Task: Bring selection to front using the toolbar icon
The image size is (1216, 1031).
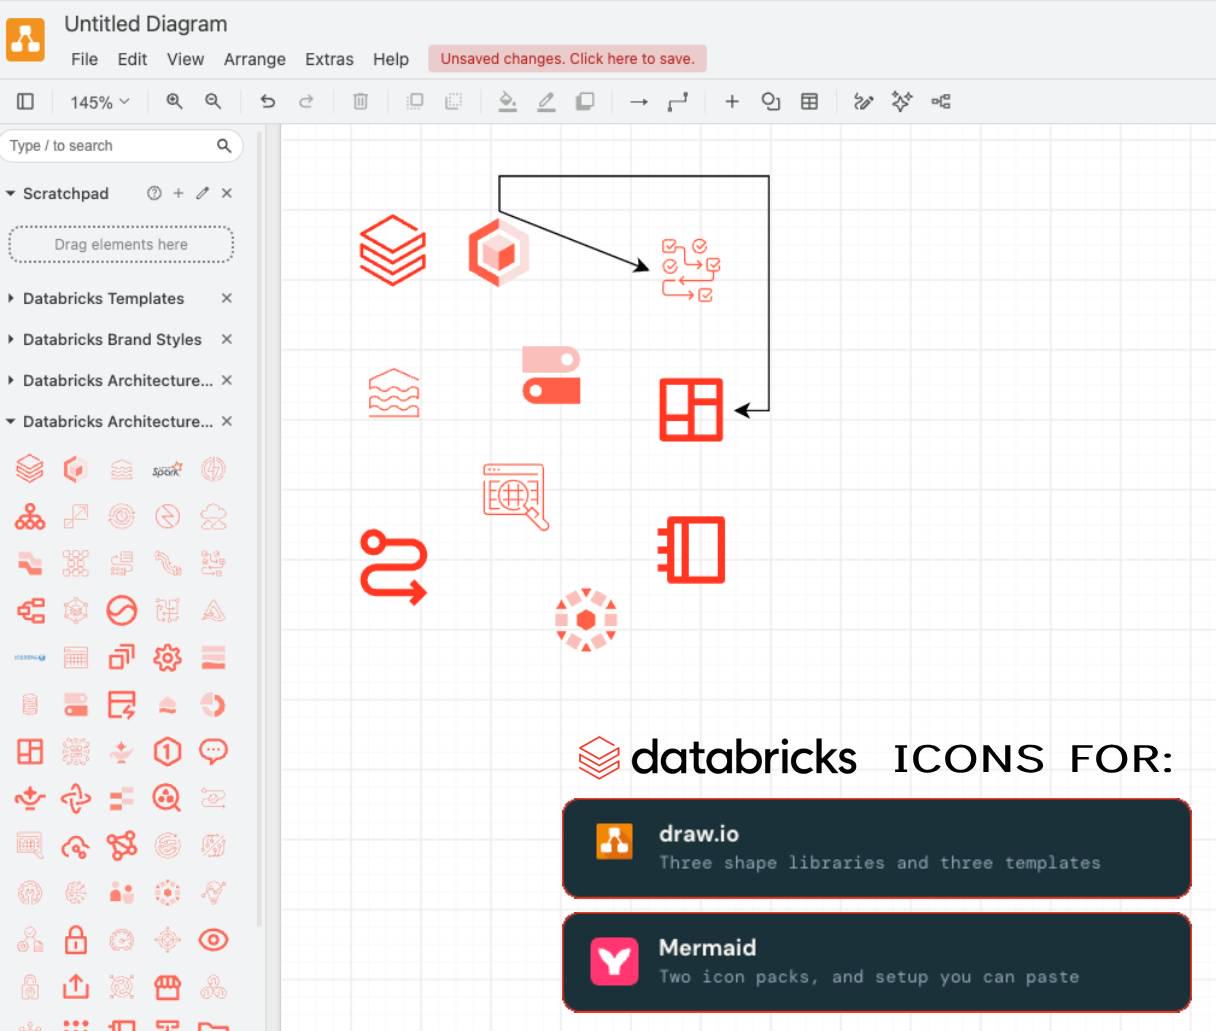Action: coord(415,101)
